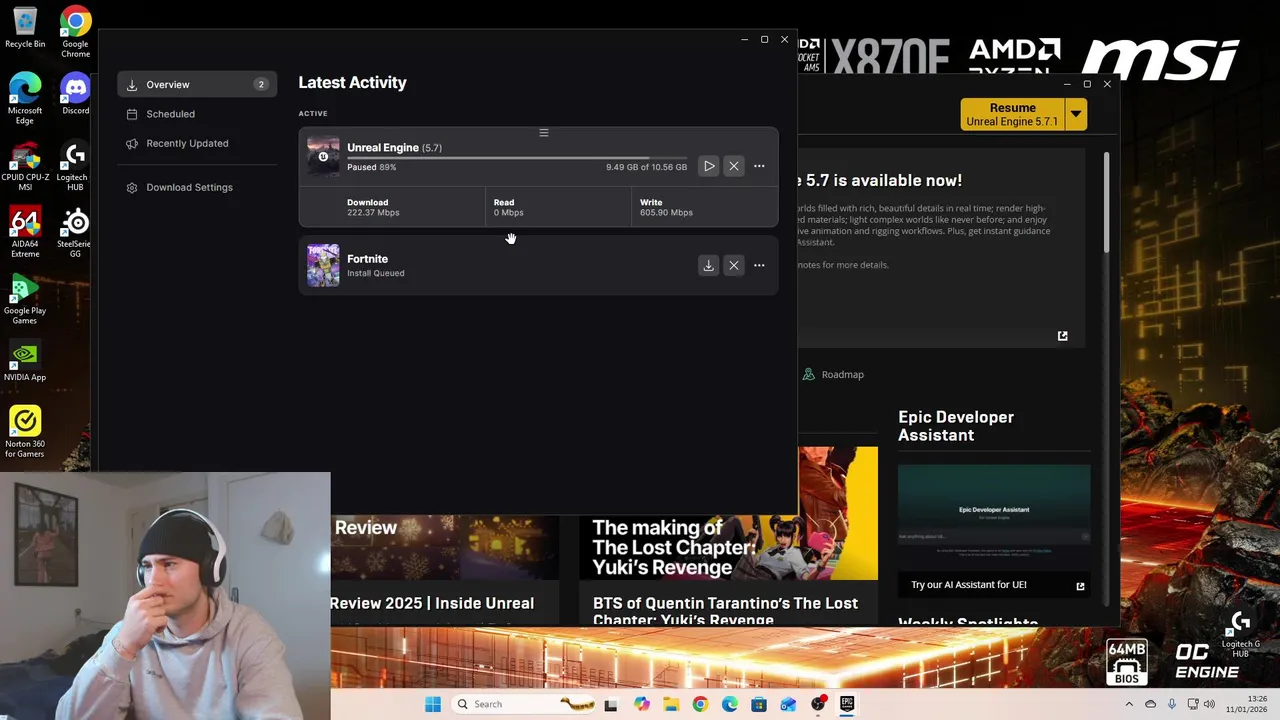Open Norton 360 for Gamers icon
1280x720 pixels.
25,431
